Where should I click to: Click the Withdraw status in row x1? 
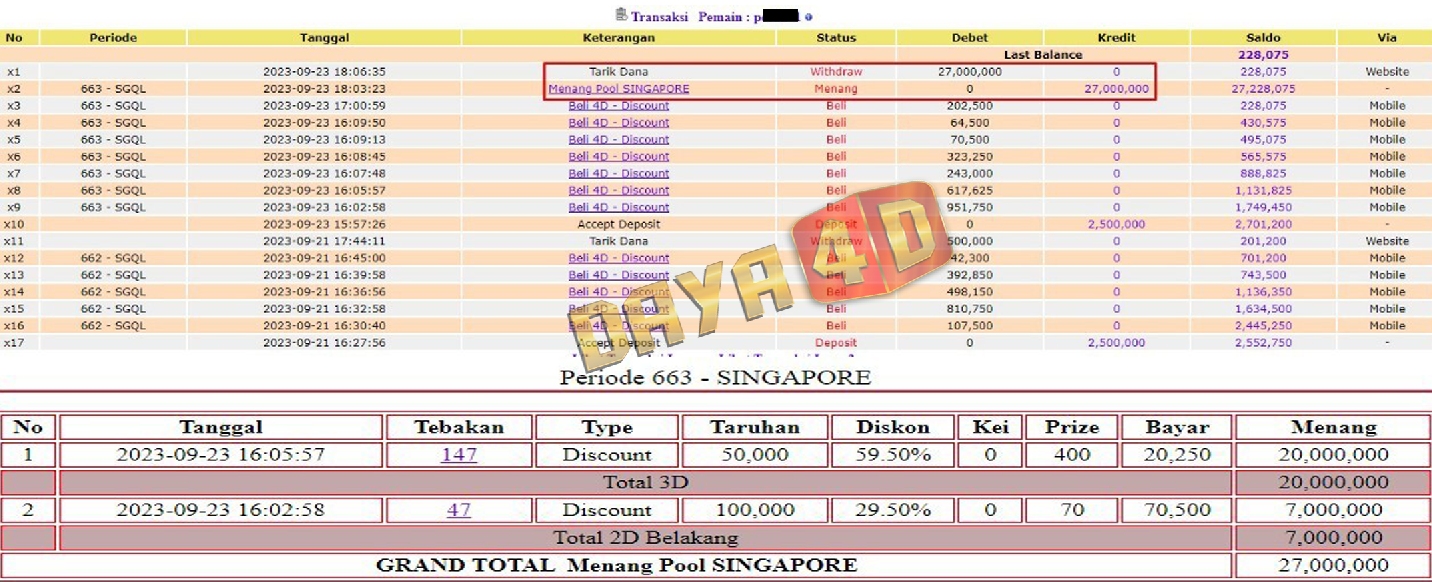[836, 72]
